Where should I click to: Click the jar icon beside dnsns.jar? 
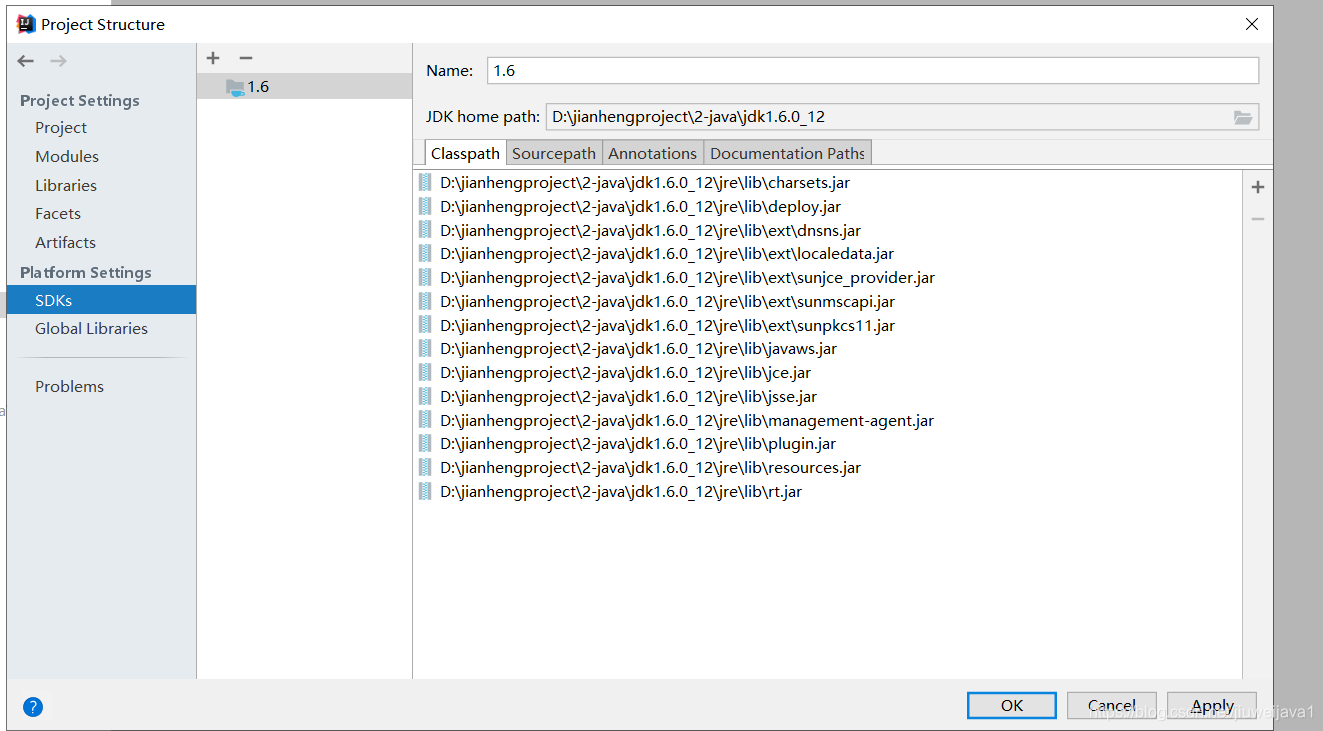[426, 230]
